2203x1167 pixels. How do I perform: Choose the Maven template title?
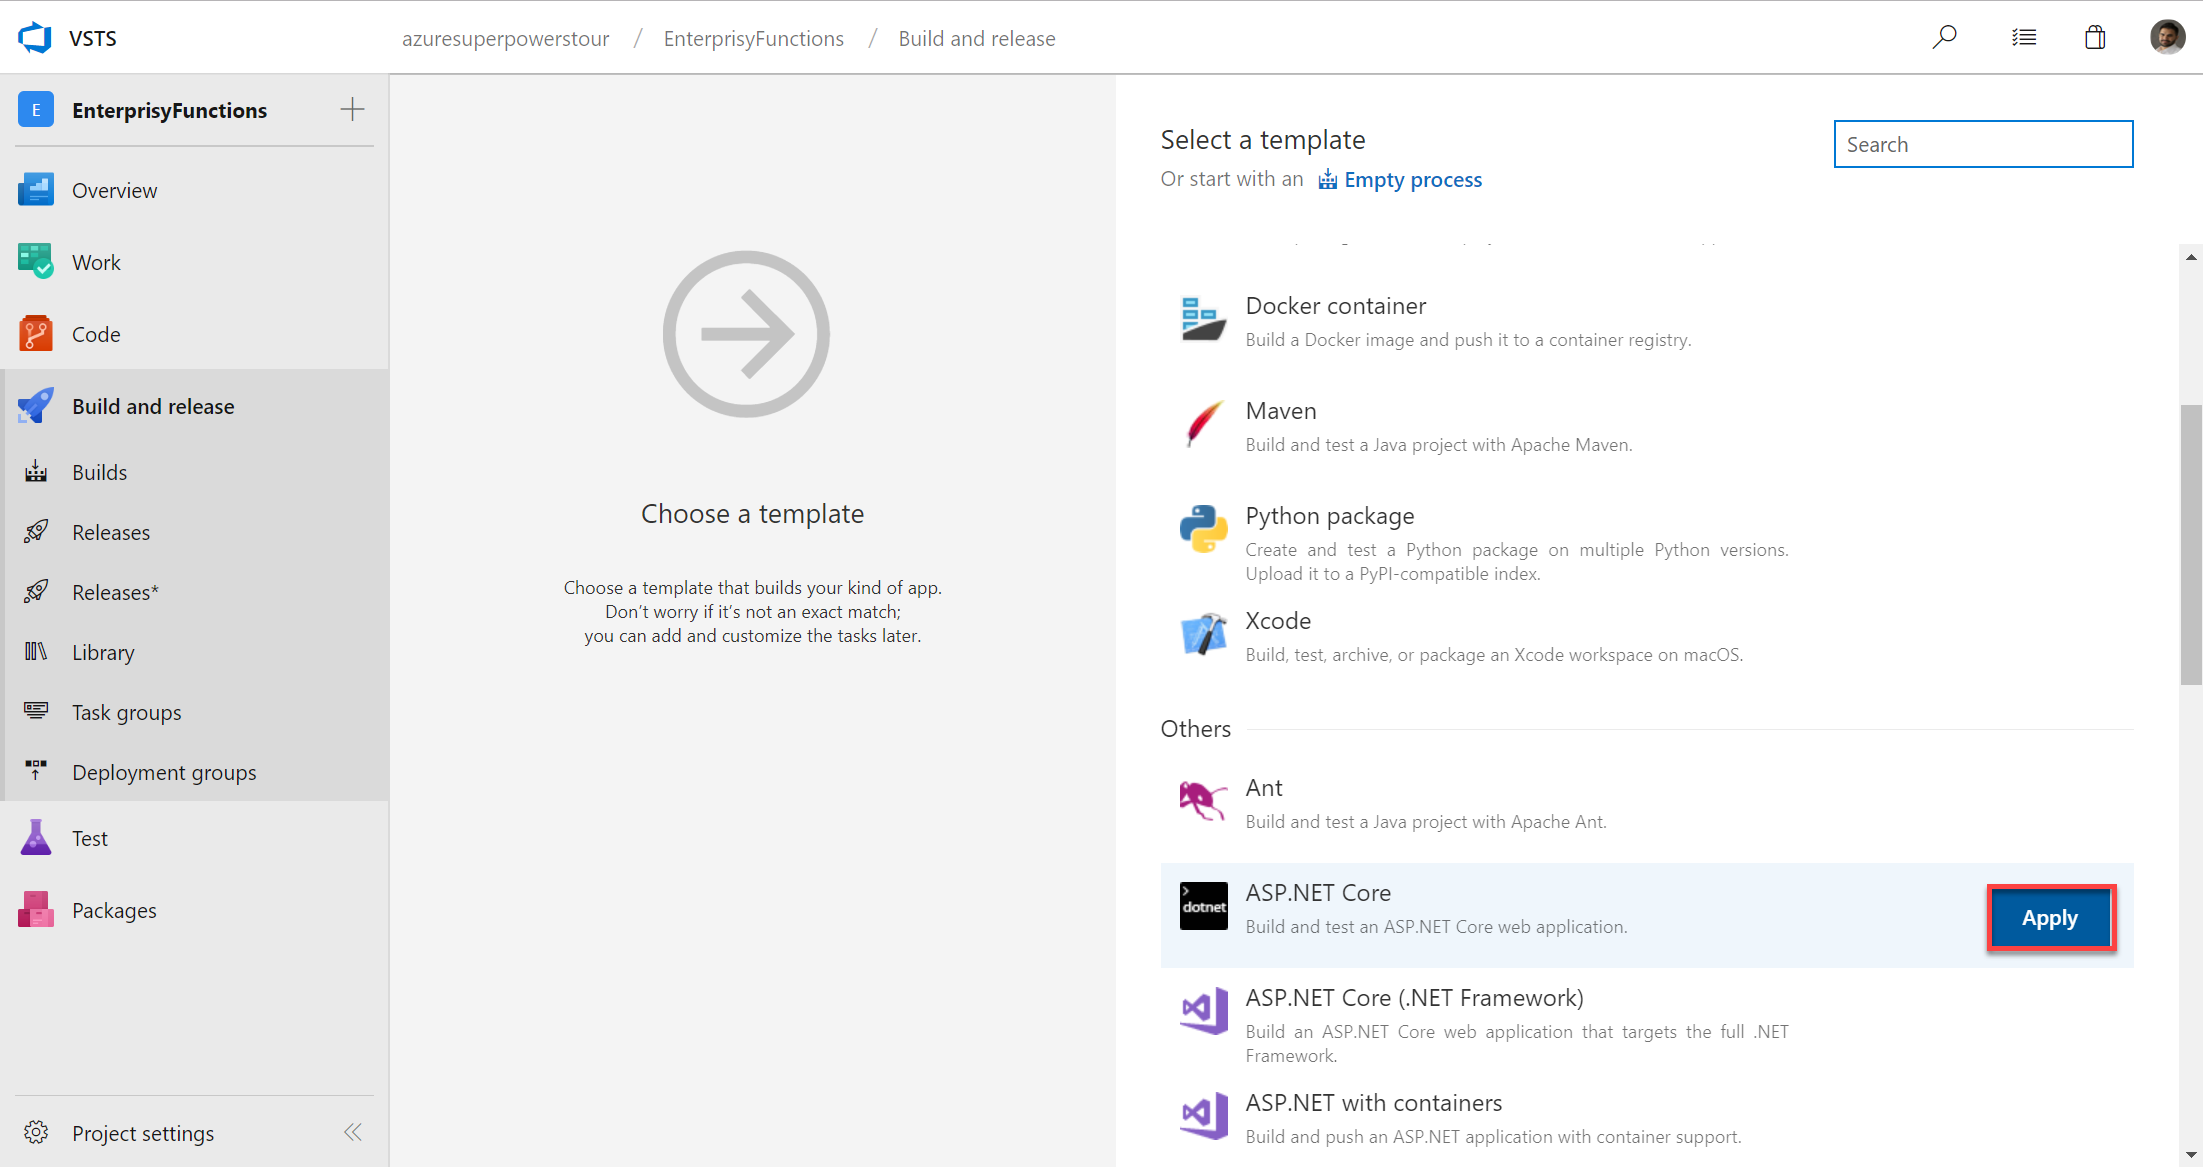click(1281, 410)
